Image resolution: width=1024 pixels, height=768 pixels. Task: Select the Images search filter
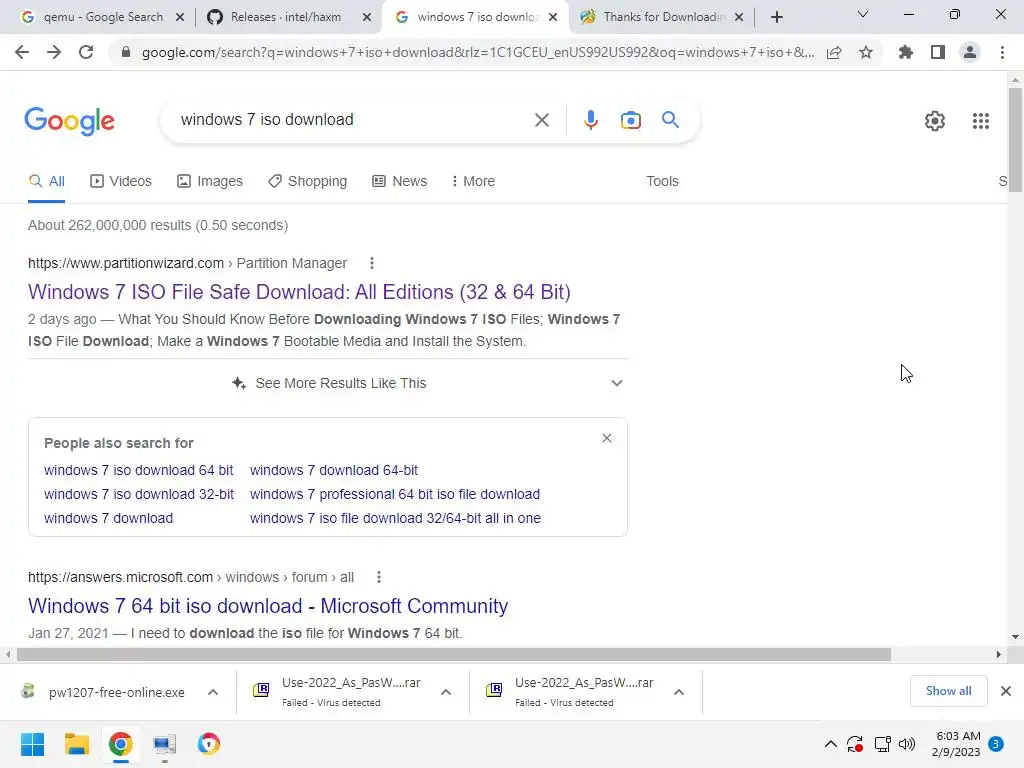(210, 182)
